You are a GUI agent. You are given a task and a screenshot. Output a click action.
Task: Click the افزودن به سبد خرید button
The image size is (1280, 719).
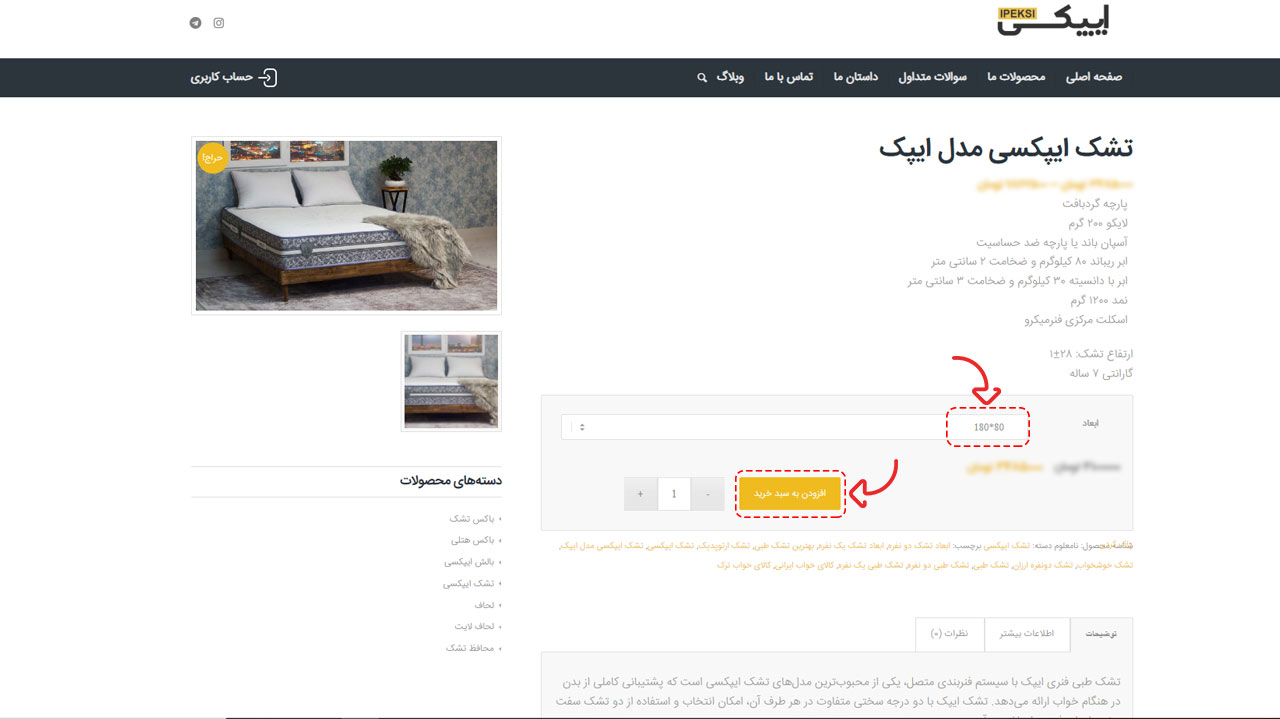pos(790,494)
